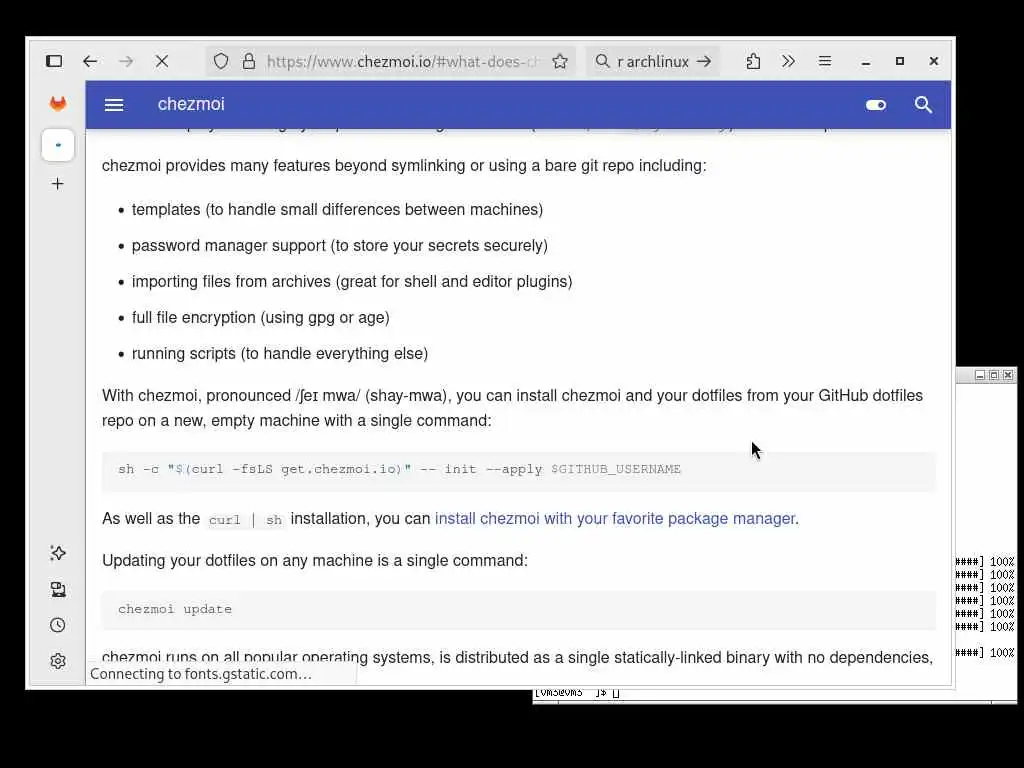Image resolution: width=1024 pixels, height=768 pixels.
Task: Bookmark this page with the star icon
Action: [x=560, y=61]
